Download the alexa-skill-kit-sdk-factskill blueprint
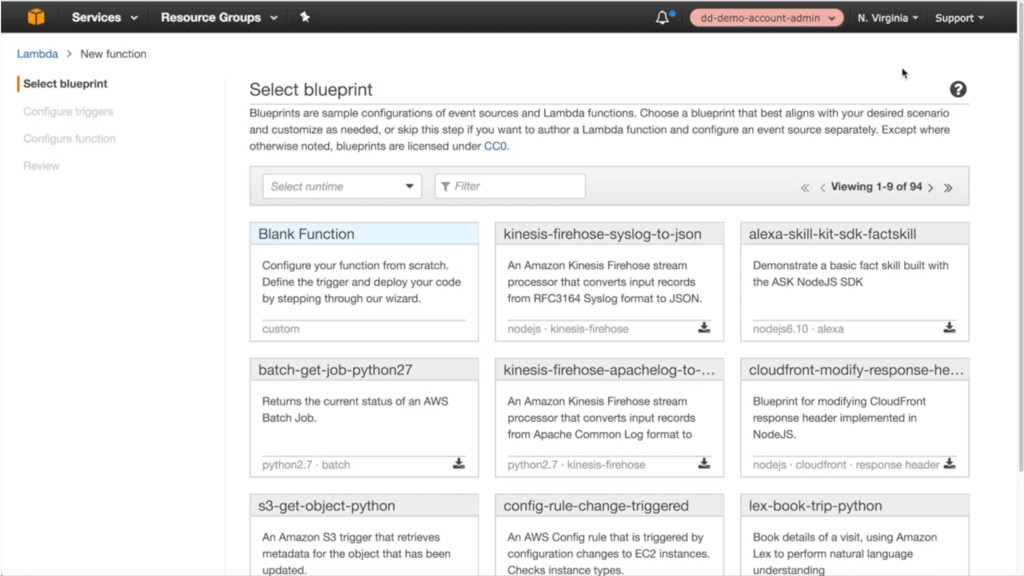 pos(950,327)
